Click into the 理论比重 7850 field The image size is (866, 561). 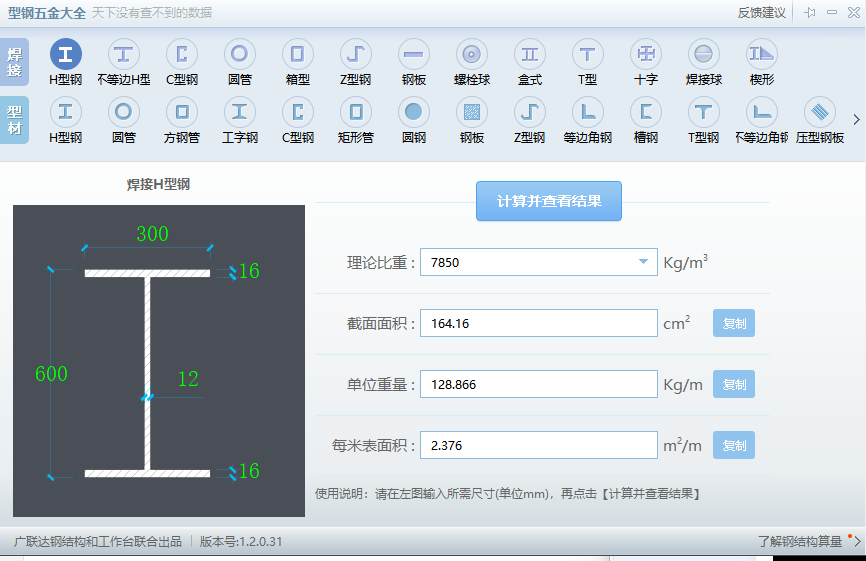coord(538,262)
